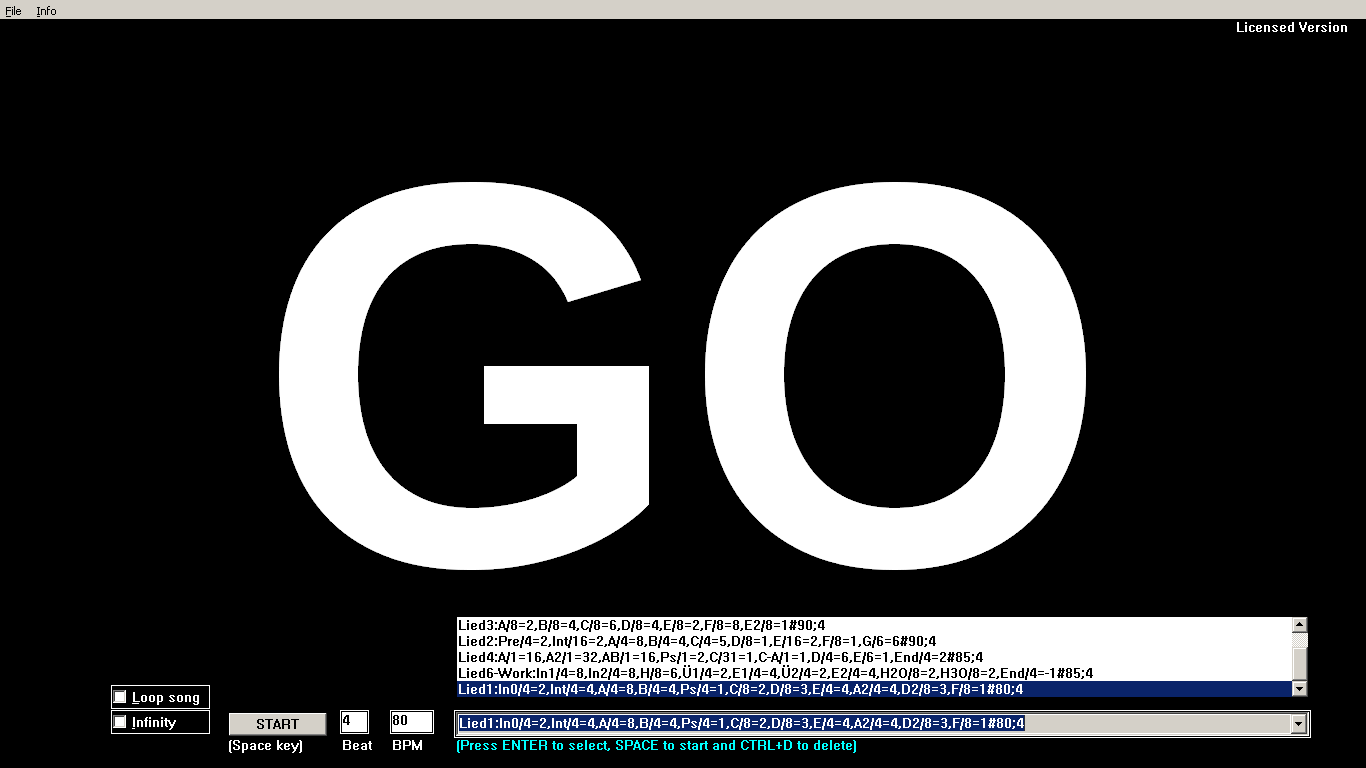The width and height of the screenshot is (1366, 768).
Task: Toggle the Infinity checkbox
Action: pos(121,722)
